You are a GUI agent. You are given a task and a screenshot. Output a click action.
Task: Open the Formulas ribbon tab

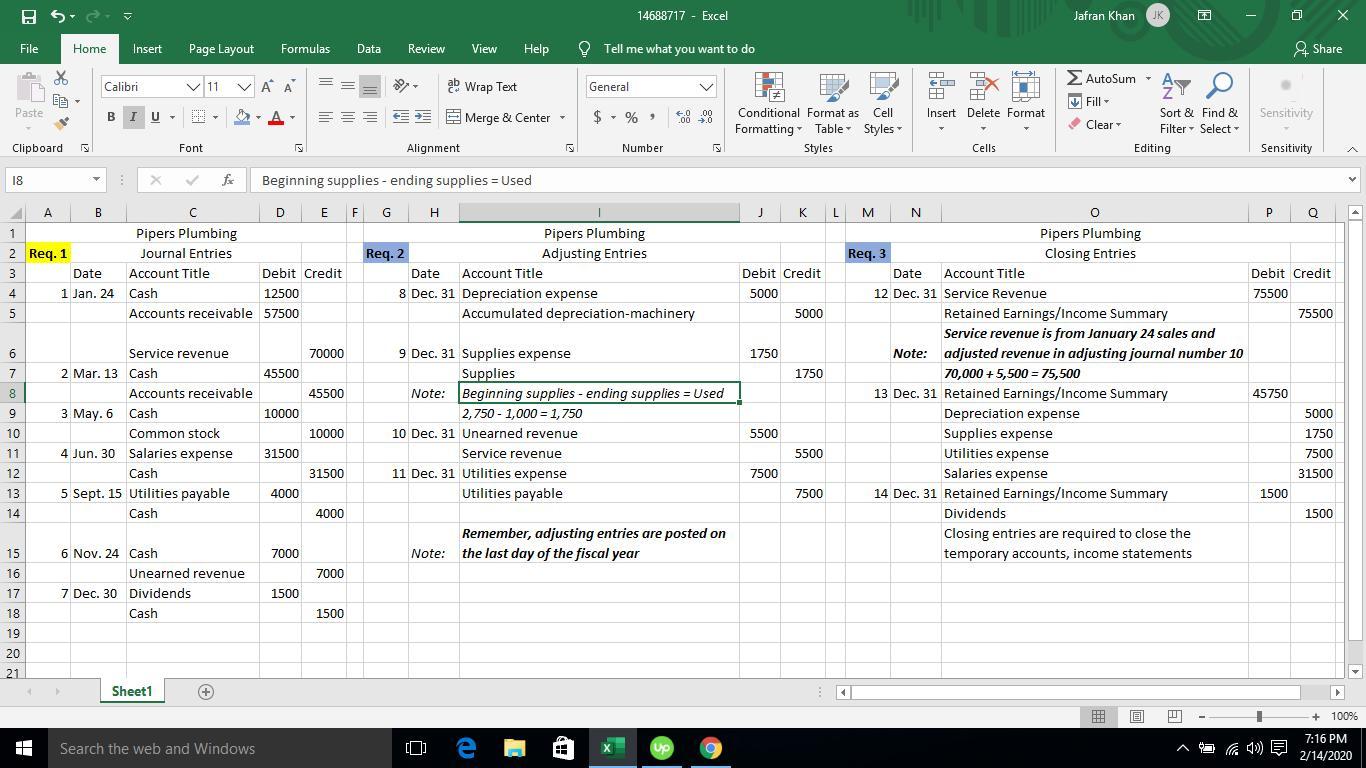(305, 49)
